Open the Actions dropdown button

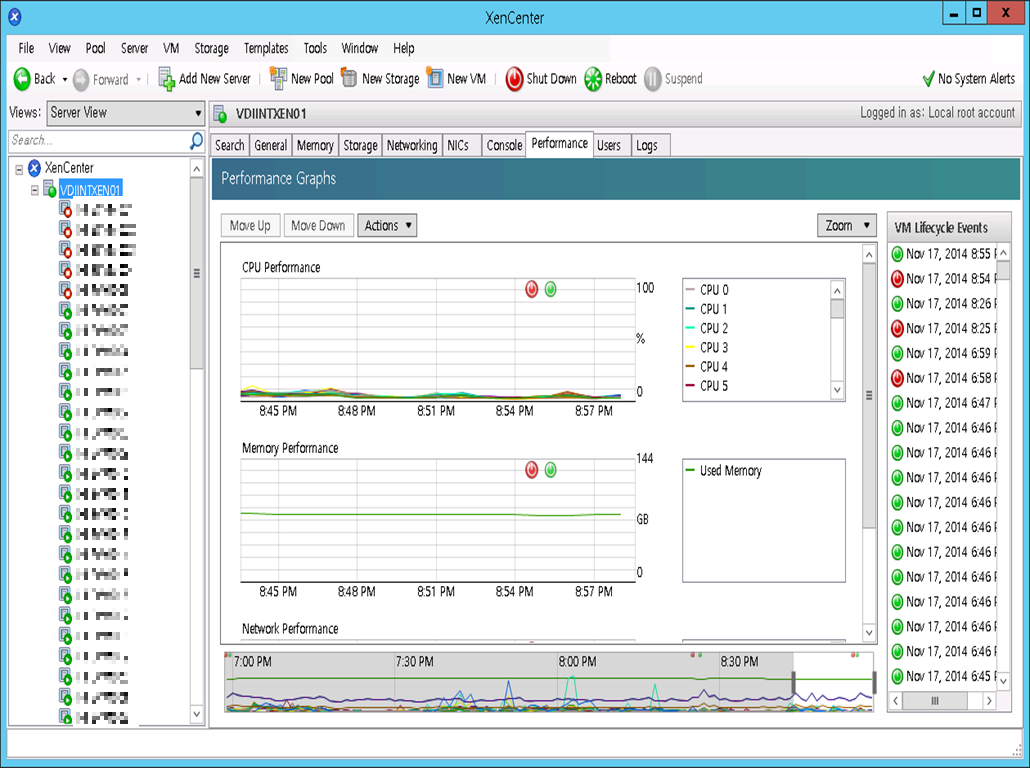(x=387, y=225)
